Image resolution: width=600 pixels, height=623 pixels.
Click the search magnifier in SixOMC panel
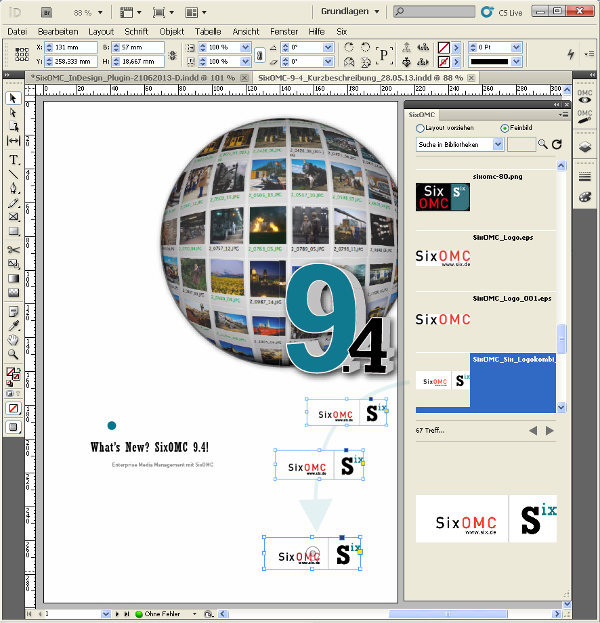click(x=542, y=144)
